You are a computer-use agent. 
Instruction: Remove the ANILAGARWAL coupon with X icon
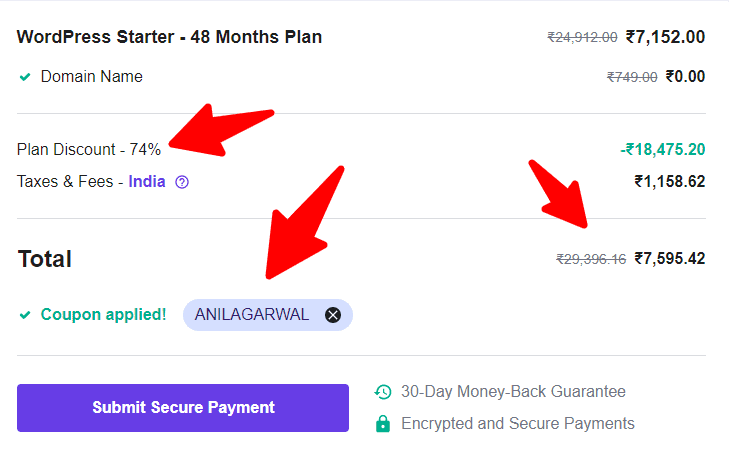[x=333, y=315]
